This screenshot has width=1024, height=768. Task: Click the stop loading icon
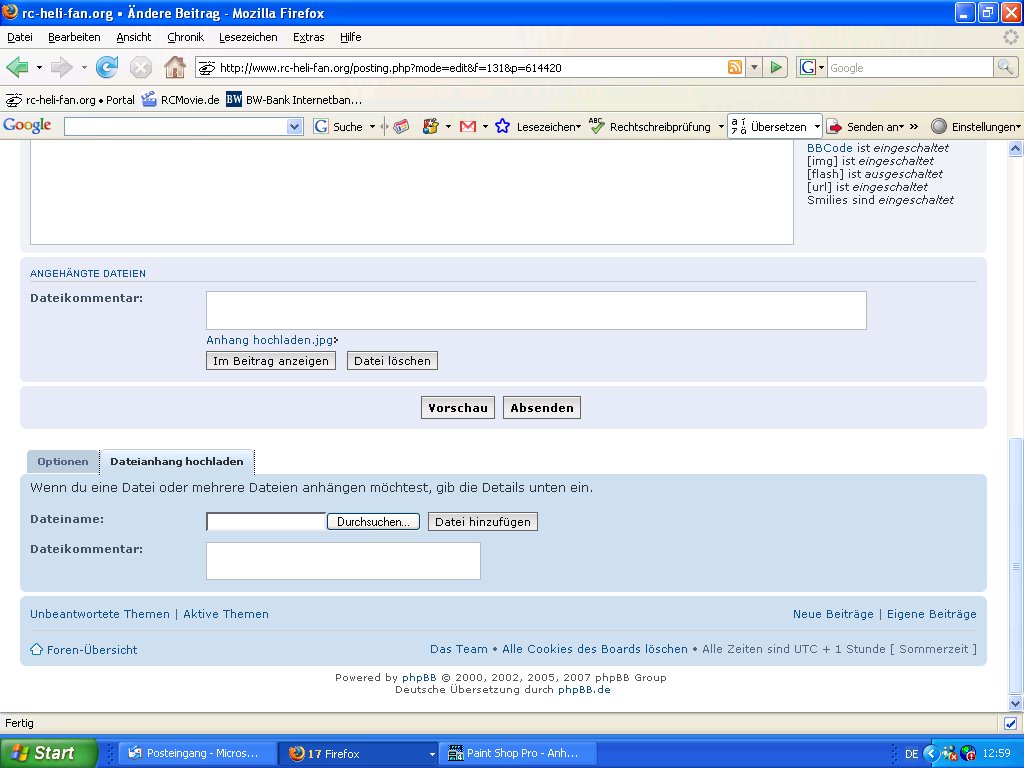140,67
